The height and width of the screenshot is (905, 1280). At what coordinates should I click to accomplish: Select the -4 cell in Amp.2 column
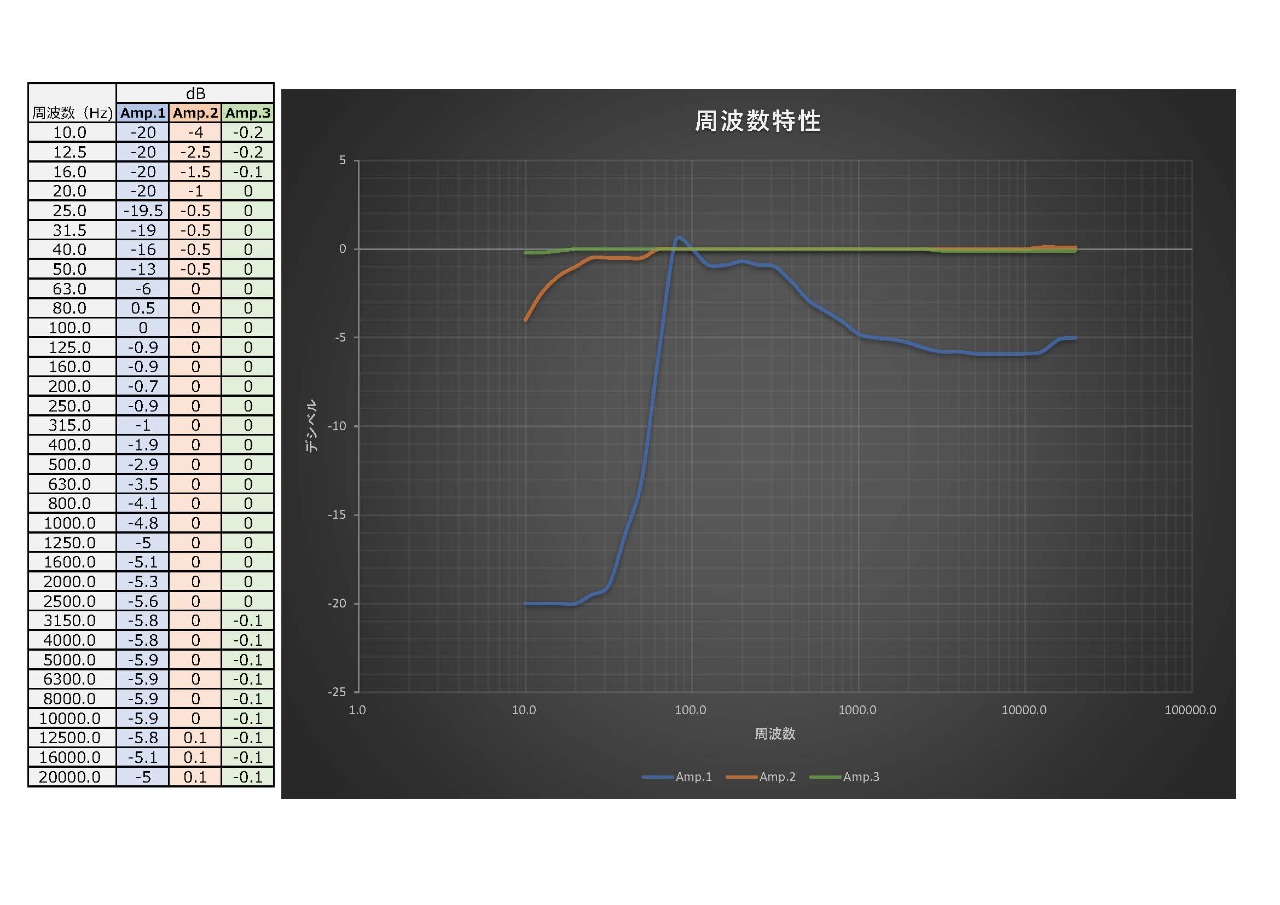[x=195, y=133]
